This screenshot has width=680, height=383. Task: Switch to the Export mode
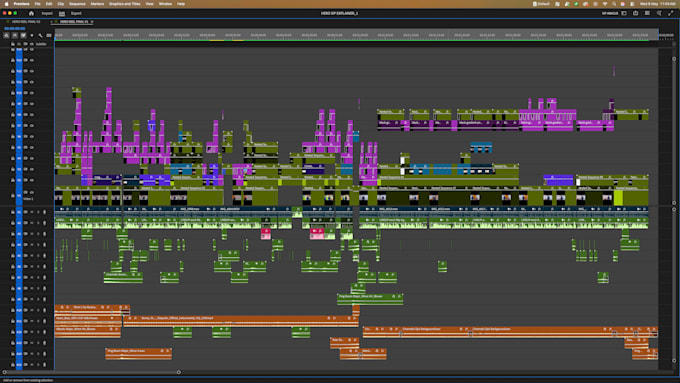click(76, 13)
